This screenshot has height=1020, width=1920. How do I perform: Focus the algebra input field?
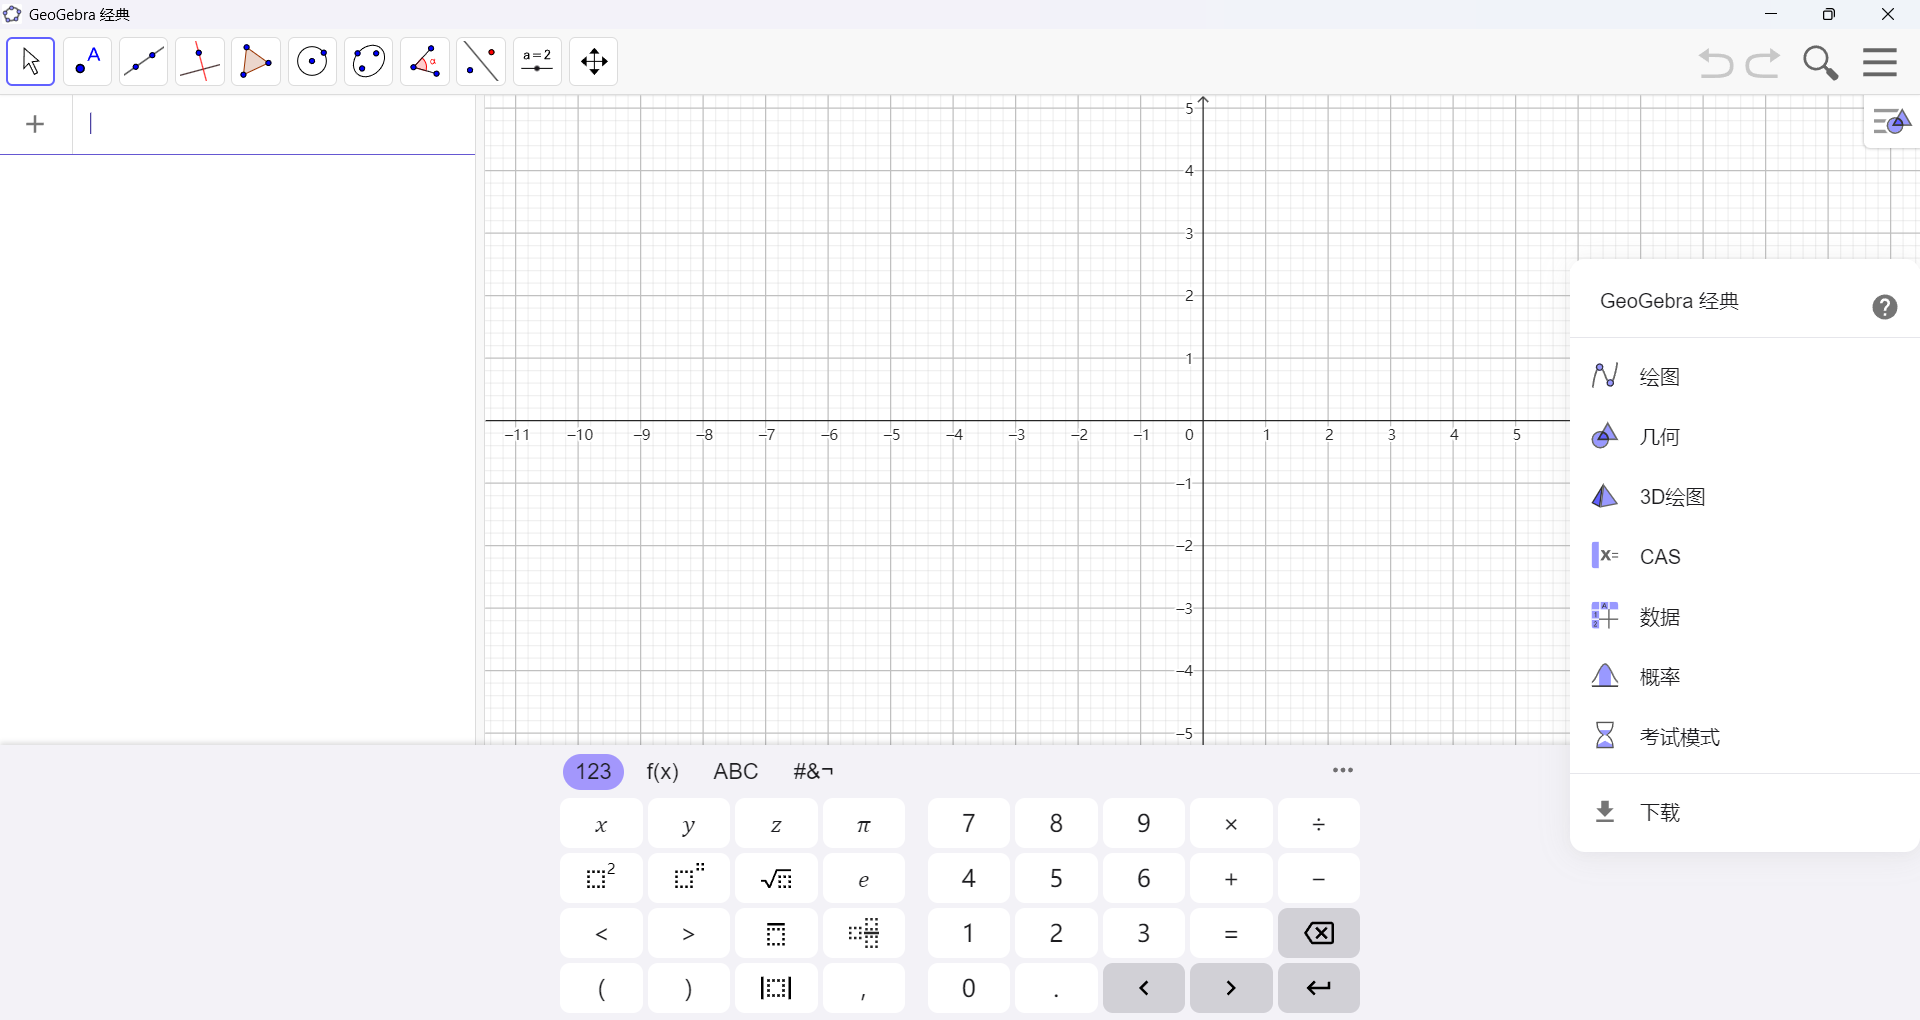[274, 124]
